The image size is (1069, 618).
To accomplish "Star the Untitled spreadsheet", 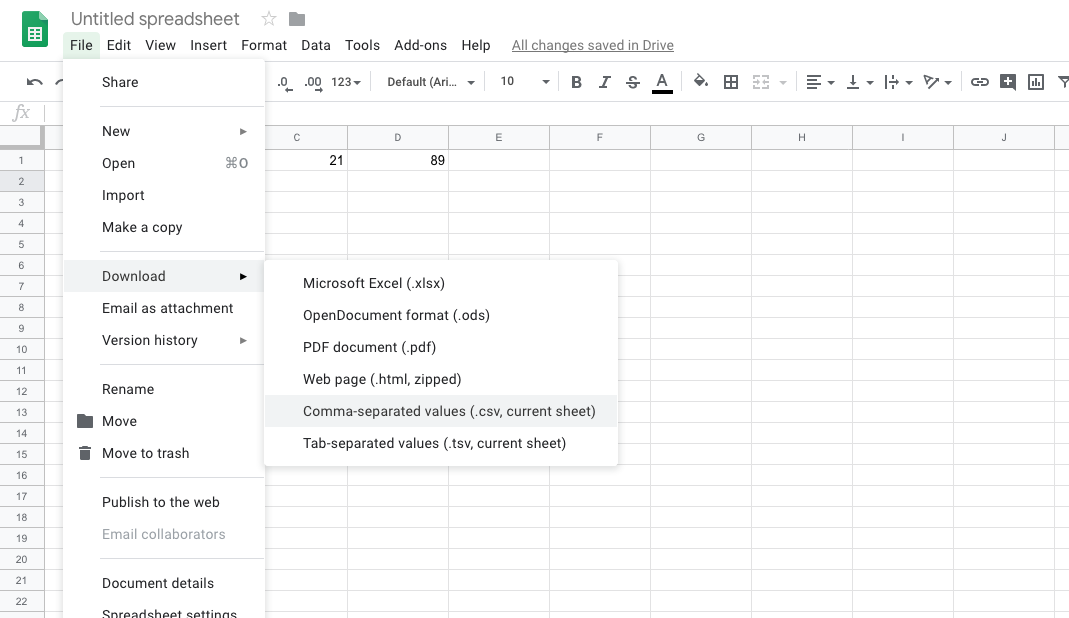I will [x=268, y=19].
